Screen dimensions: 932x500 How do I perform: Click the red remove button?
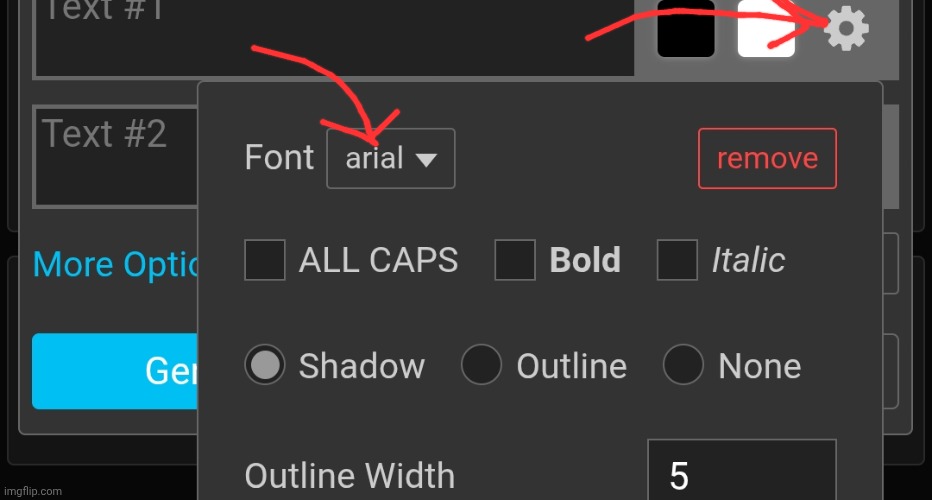767,158
